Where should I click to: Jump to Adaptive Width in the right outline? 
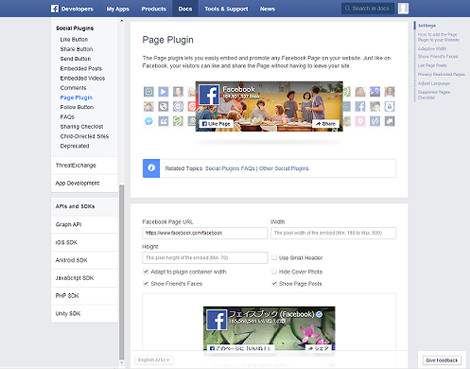point(432,49)
